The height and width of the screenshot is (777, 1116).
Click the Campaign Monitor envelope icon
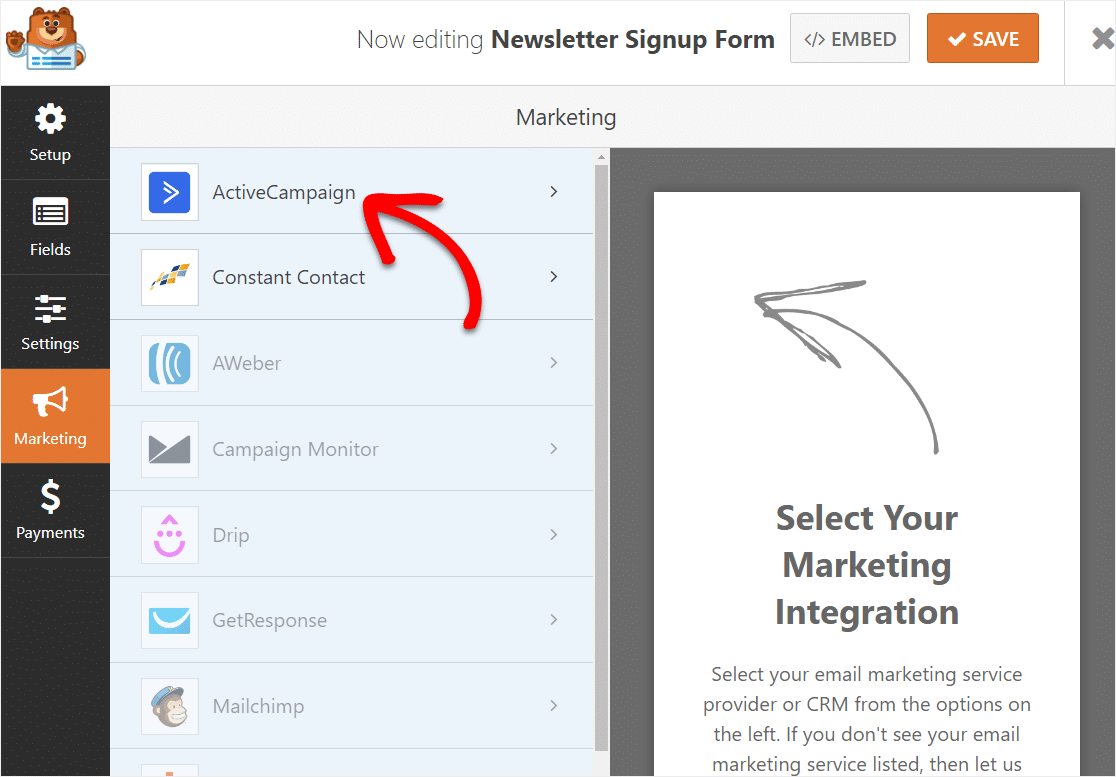pos(169,449)
